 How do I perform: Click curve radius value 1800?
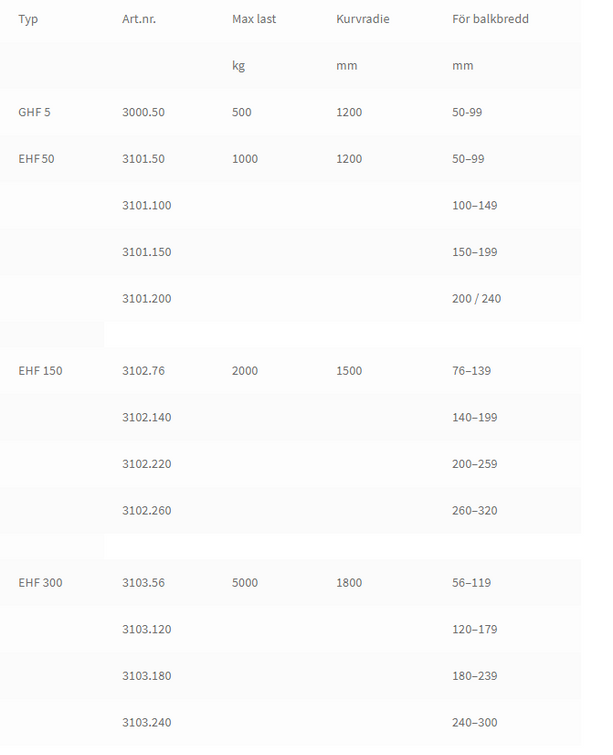point(349,583)
